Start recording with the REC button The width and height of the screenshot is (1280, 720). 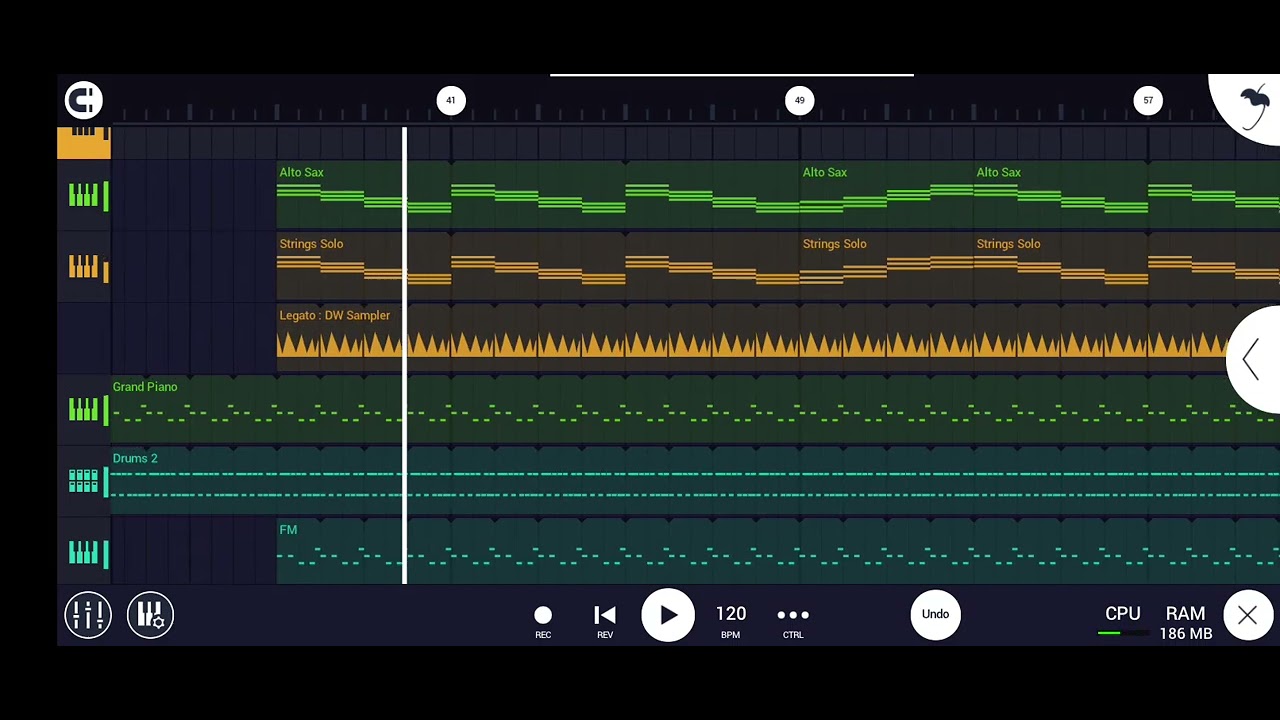[x=543, y=621]
